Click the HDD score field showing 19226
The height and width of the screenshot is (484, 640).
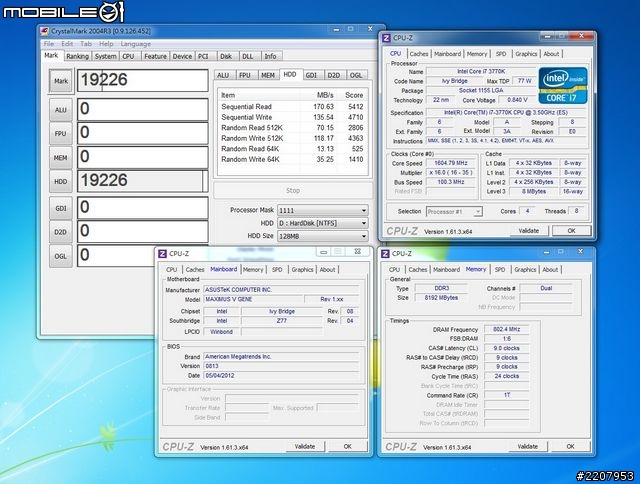pyautogui.click(x=143, y=181)
